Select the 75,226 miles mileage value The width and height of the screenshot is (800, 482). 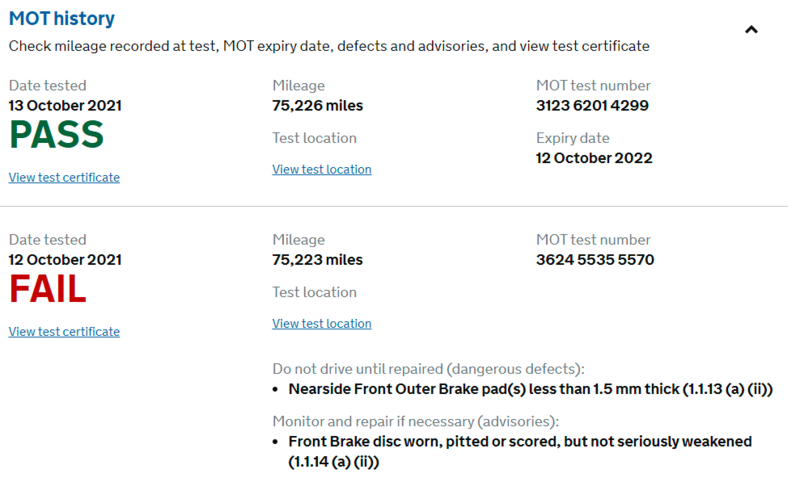tap(317, 105)
